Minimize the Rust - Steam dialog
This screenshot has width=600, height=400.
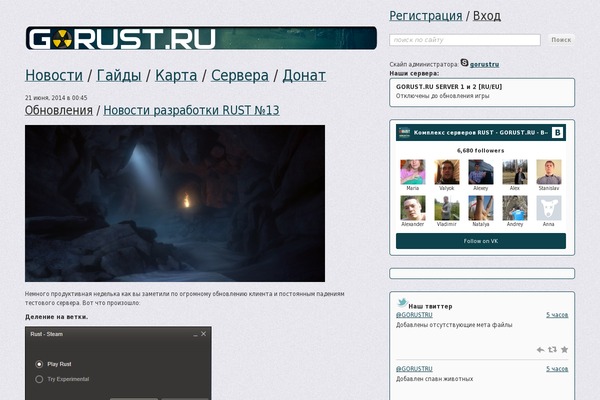196,334
